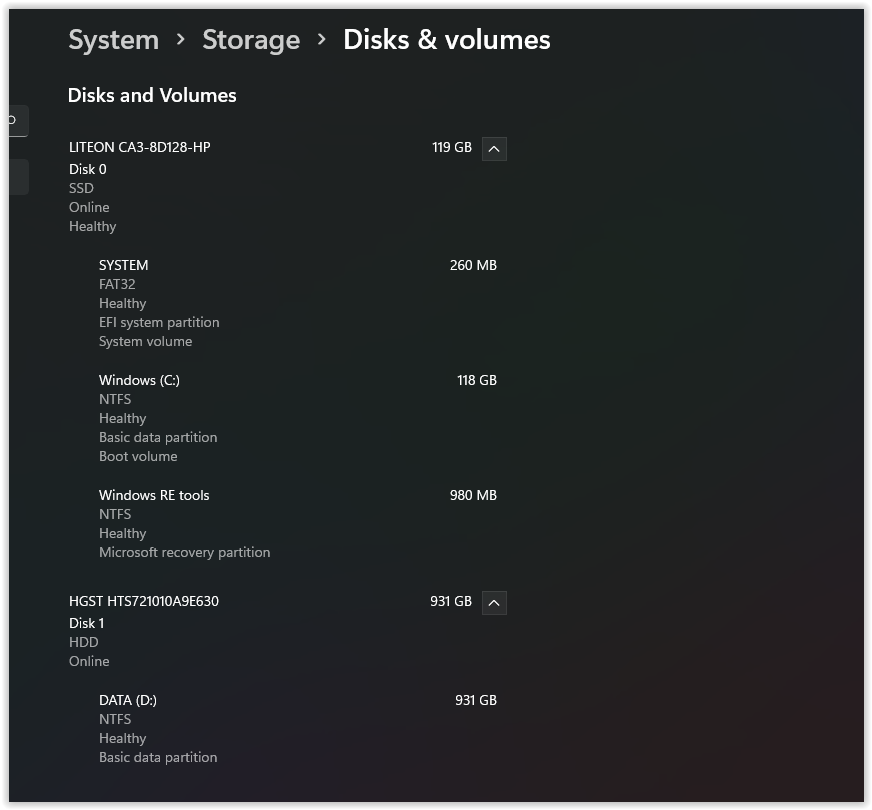Click the FAT32 file system label
Viewport: 872px width, 810px height.
(117, 284)
